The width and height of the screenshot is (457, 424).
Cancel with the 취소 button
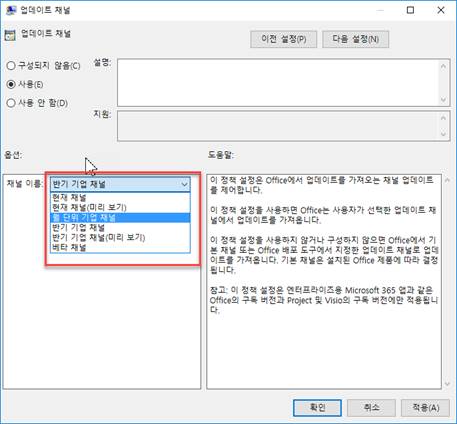pyautogui.click(x=371, y=407)
